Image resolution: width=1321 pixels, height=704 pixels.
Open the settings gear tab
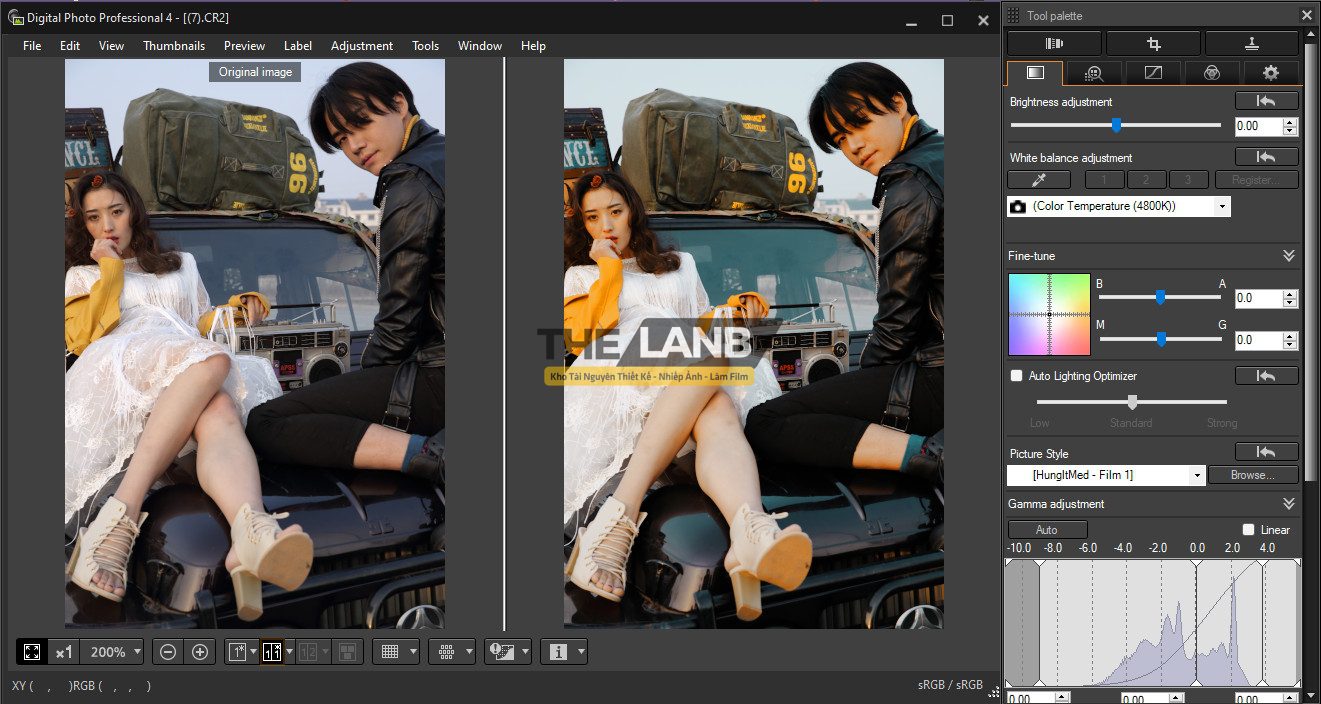[1270, 72]
